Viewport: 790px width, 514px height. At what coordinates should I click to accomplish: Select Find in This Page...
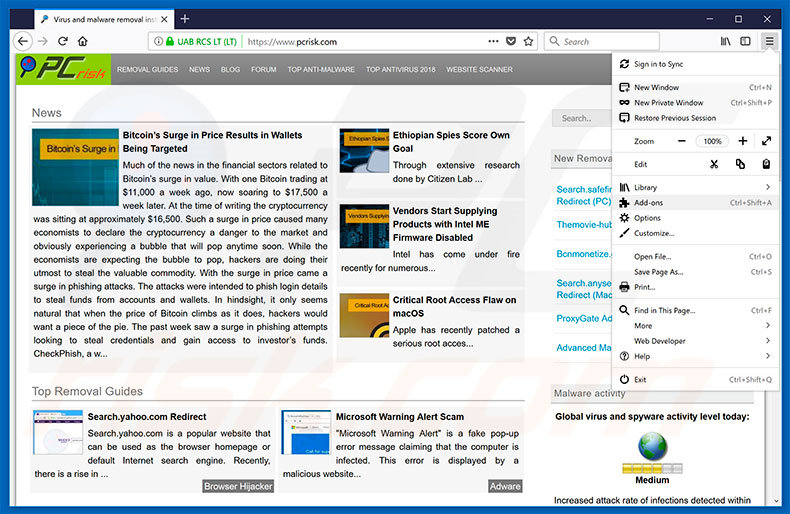[x=695, y=310]
